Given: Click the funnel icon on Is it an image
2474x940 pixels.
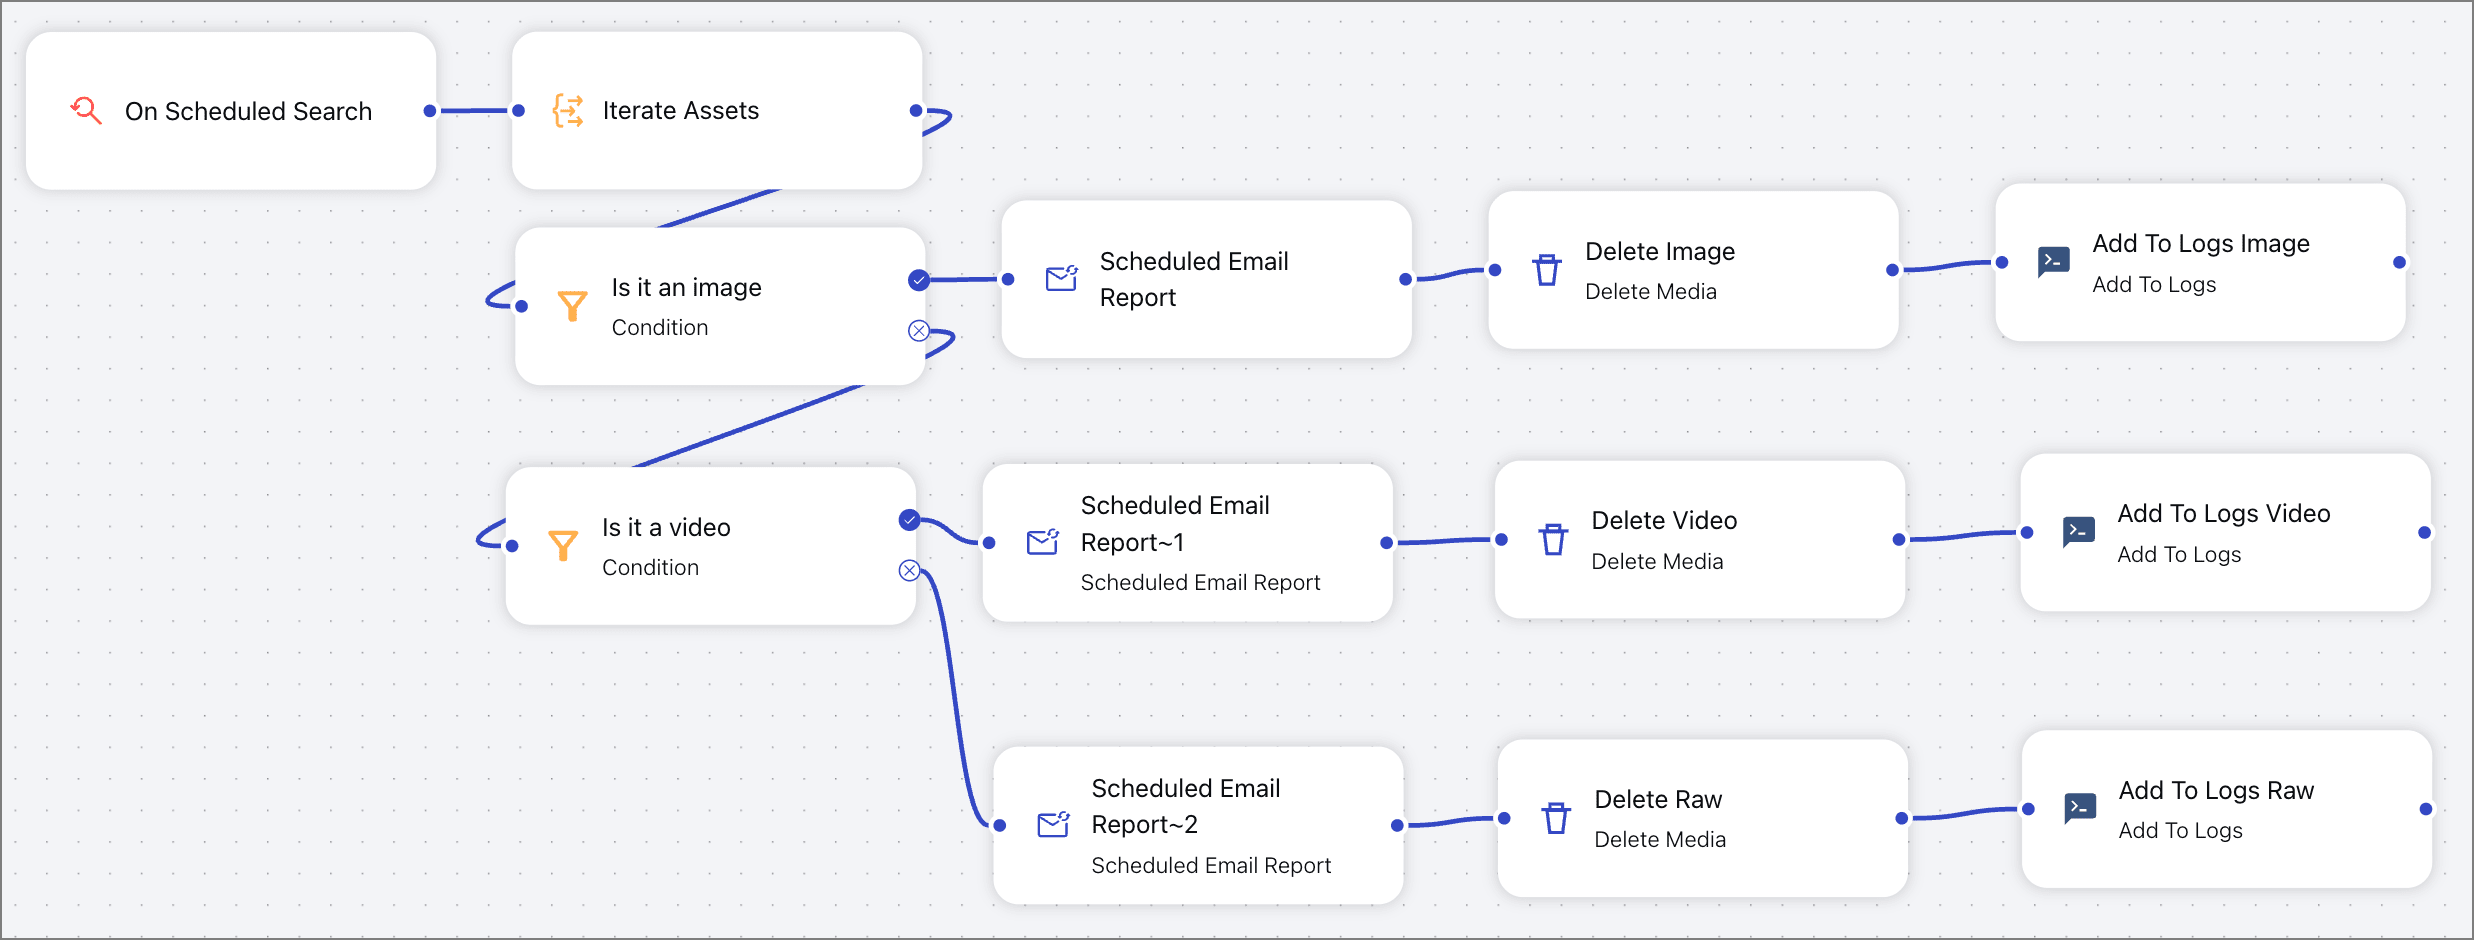Looking at the screenshot, I should (x=572, y=306).
